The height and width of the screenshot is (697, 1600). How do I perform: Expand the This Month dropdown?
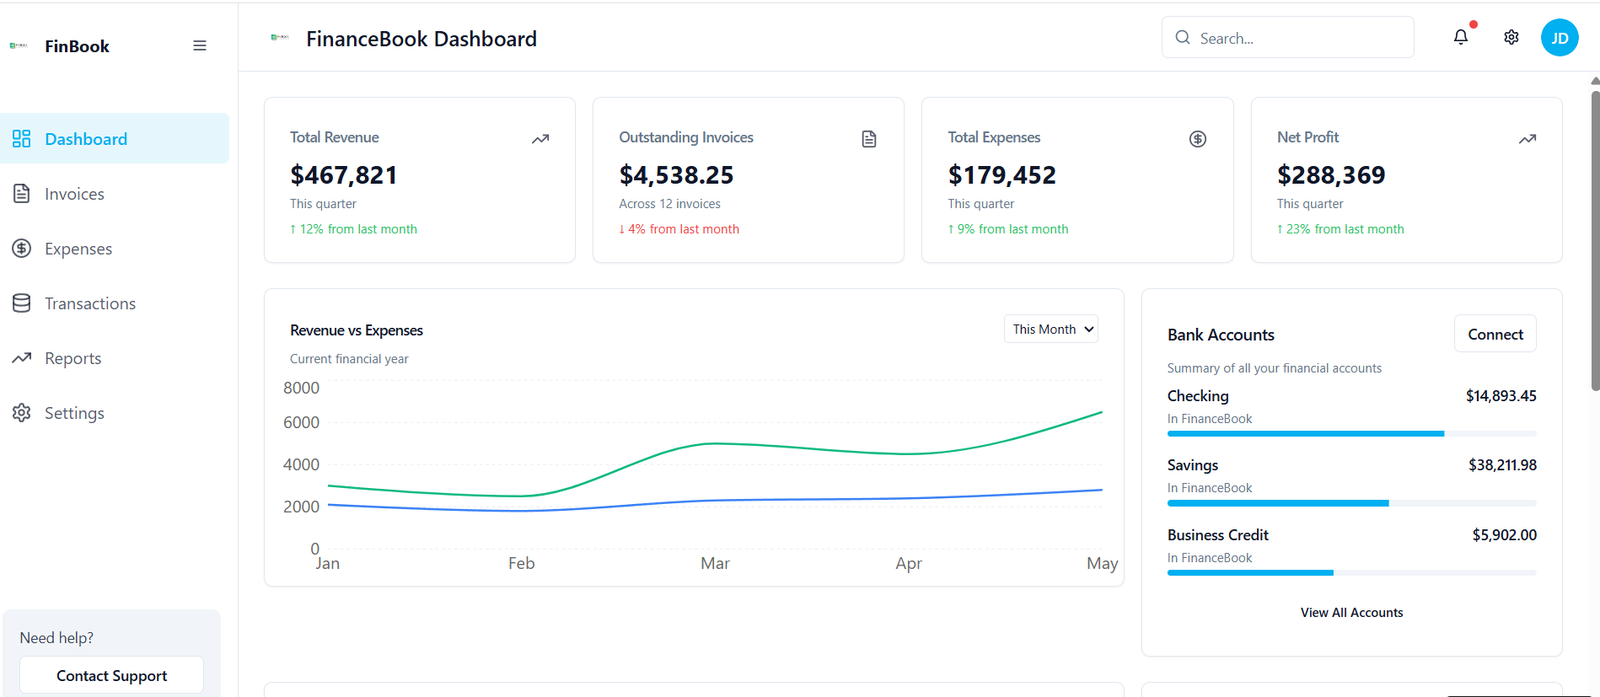1051,329
